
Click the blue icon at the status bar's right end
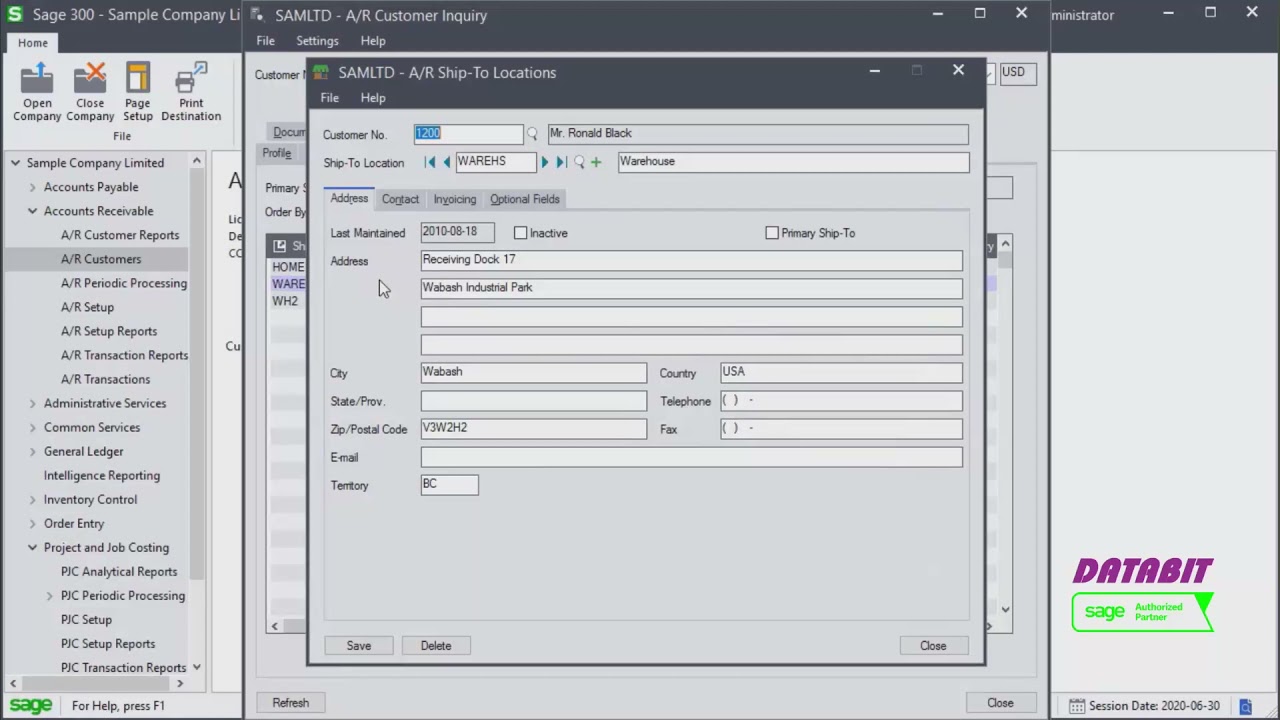pyautogui.click(x=1246, y=706)
